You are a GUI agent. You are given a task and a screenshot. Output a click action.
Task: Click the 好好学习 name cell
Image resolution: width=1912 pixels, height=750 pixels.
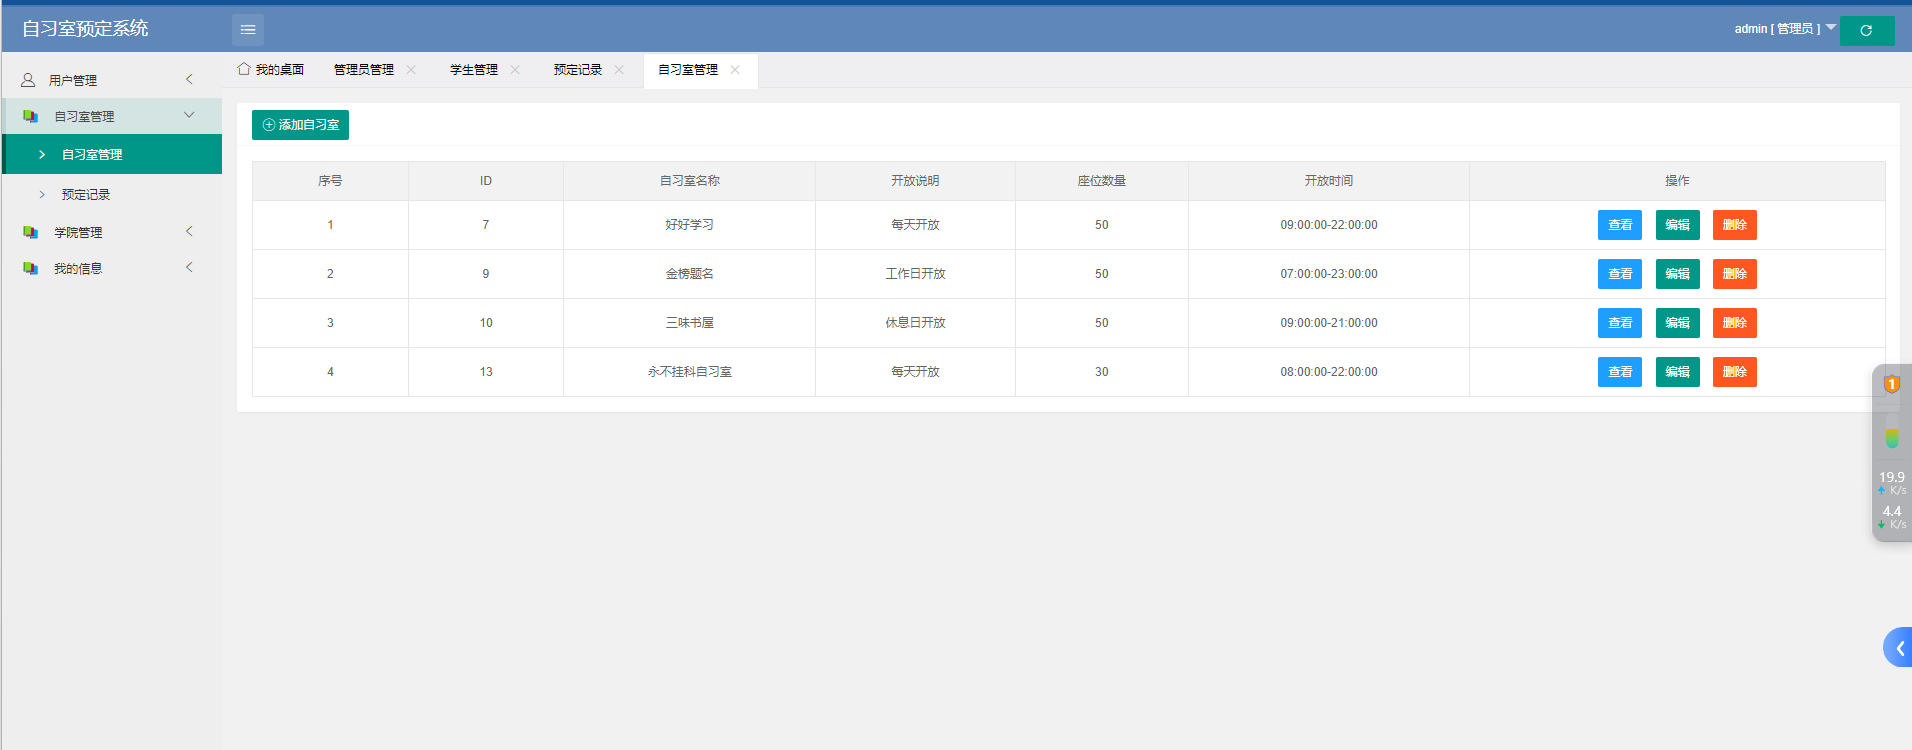(x=689, y=225)
